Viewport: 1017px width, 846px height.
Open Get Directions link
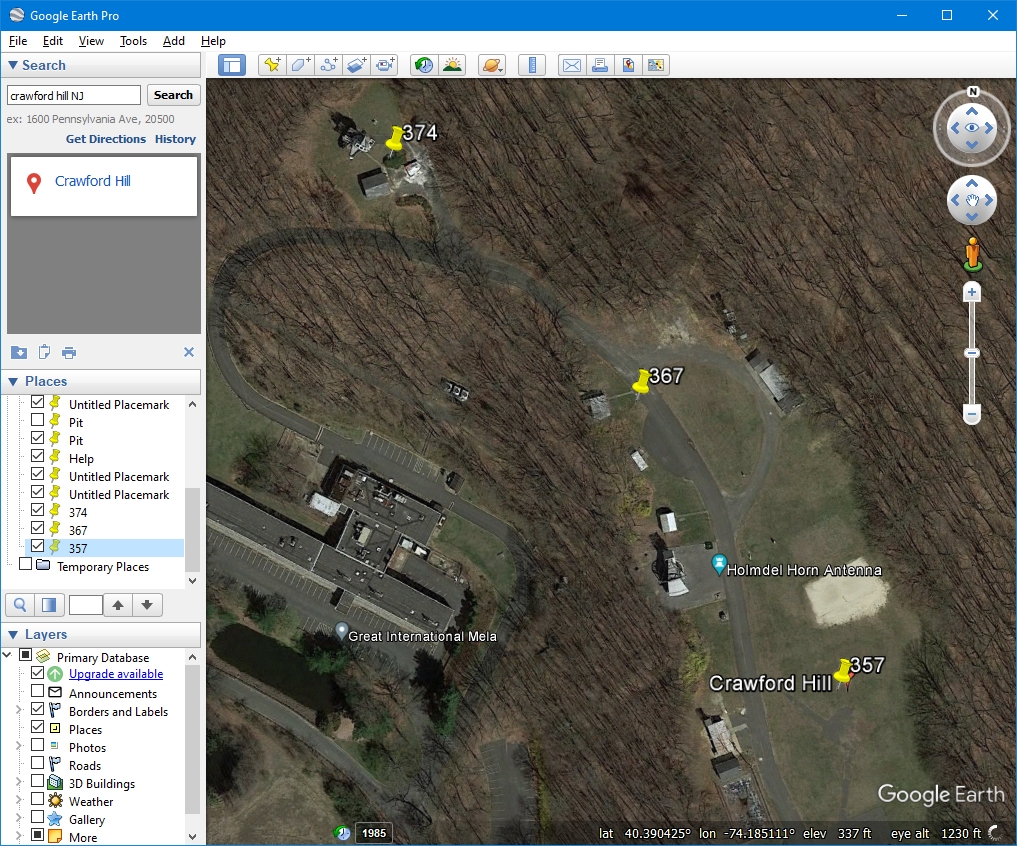106,139
